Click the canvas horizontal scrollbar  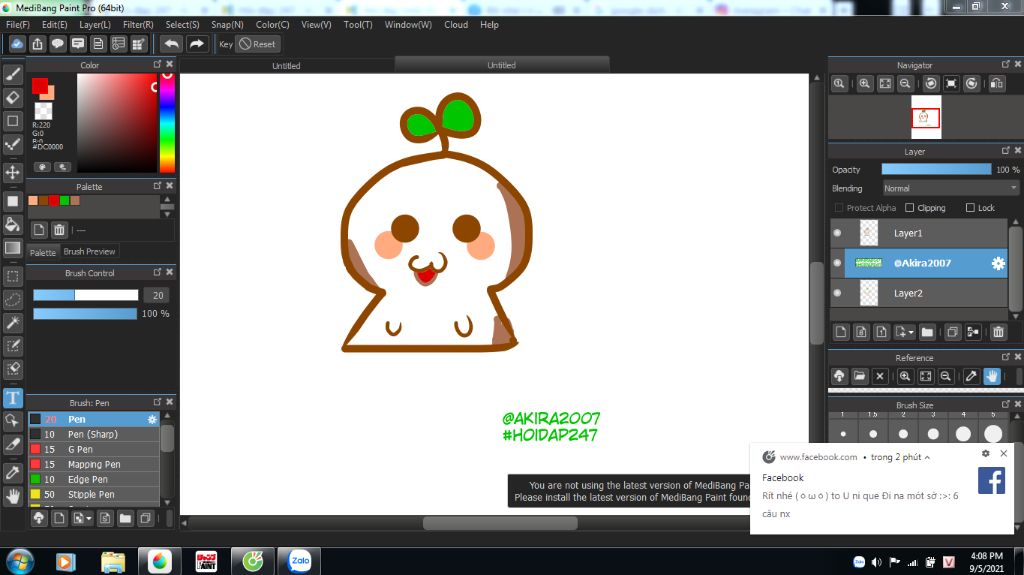[x=500, y=523]
